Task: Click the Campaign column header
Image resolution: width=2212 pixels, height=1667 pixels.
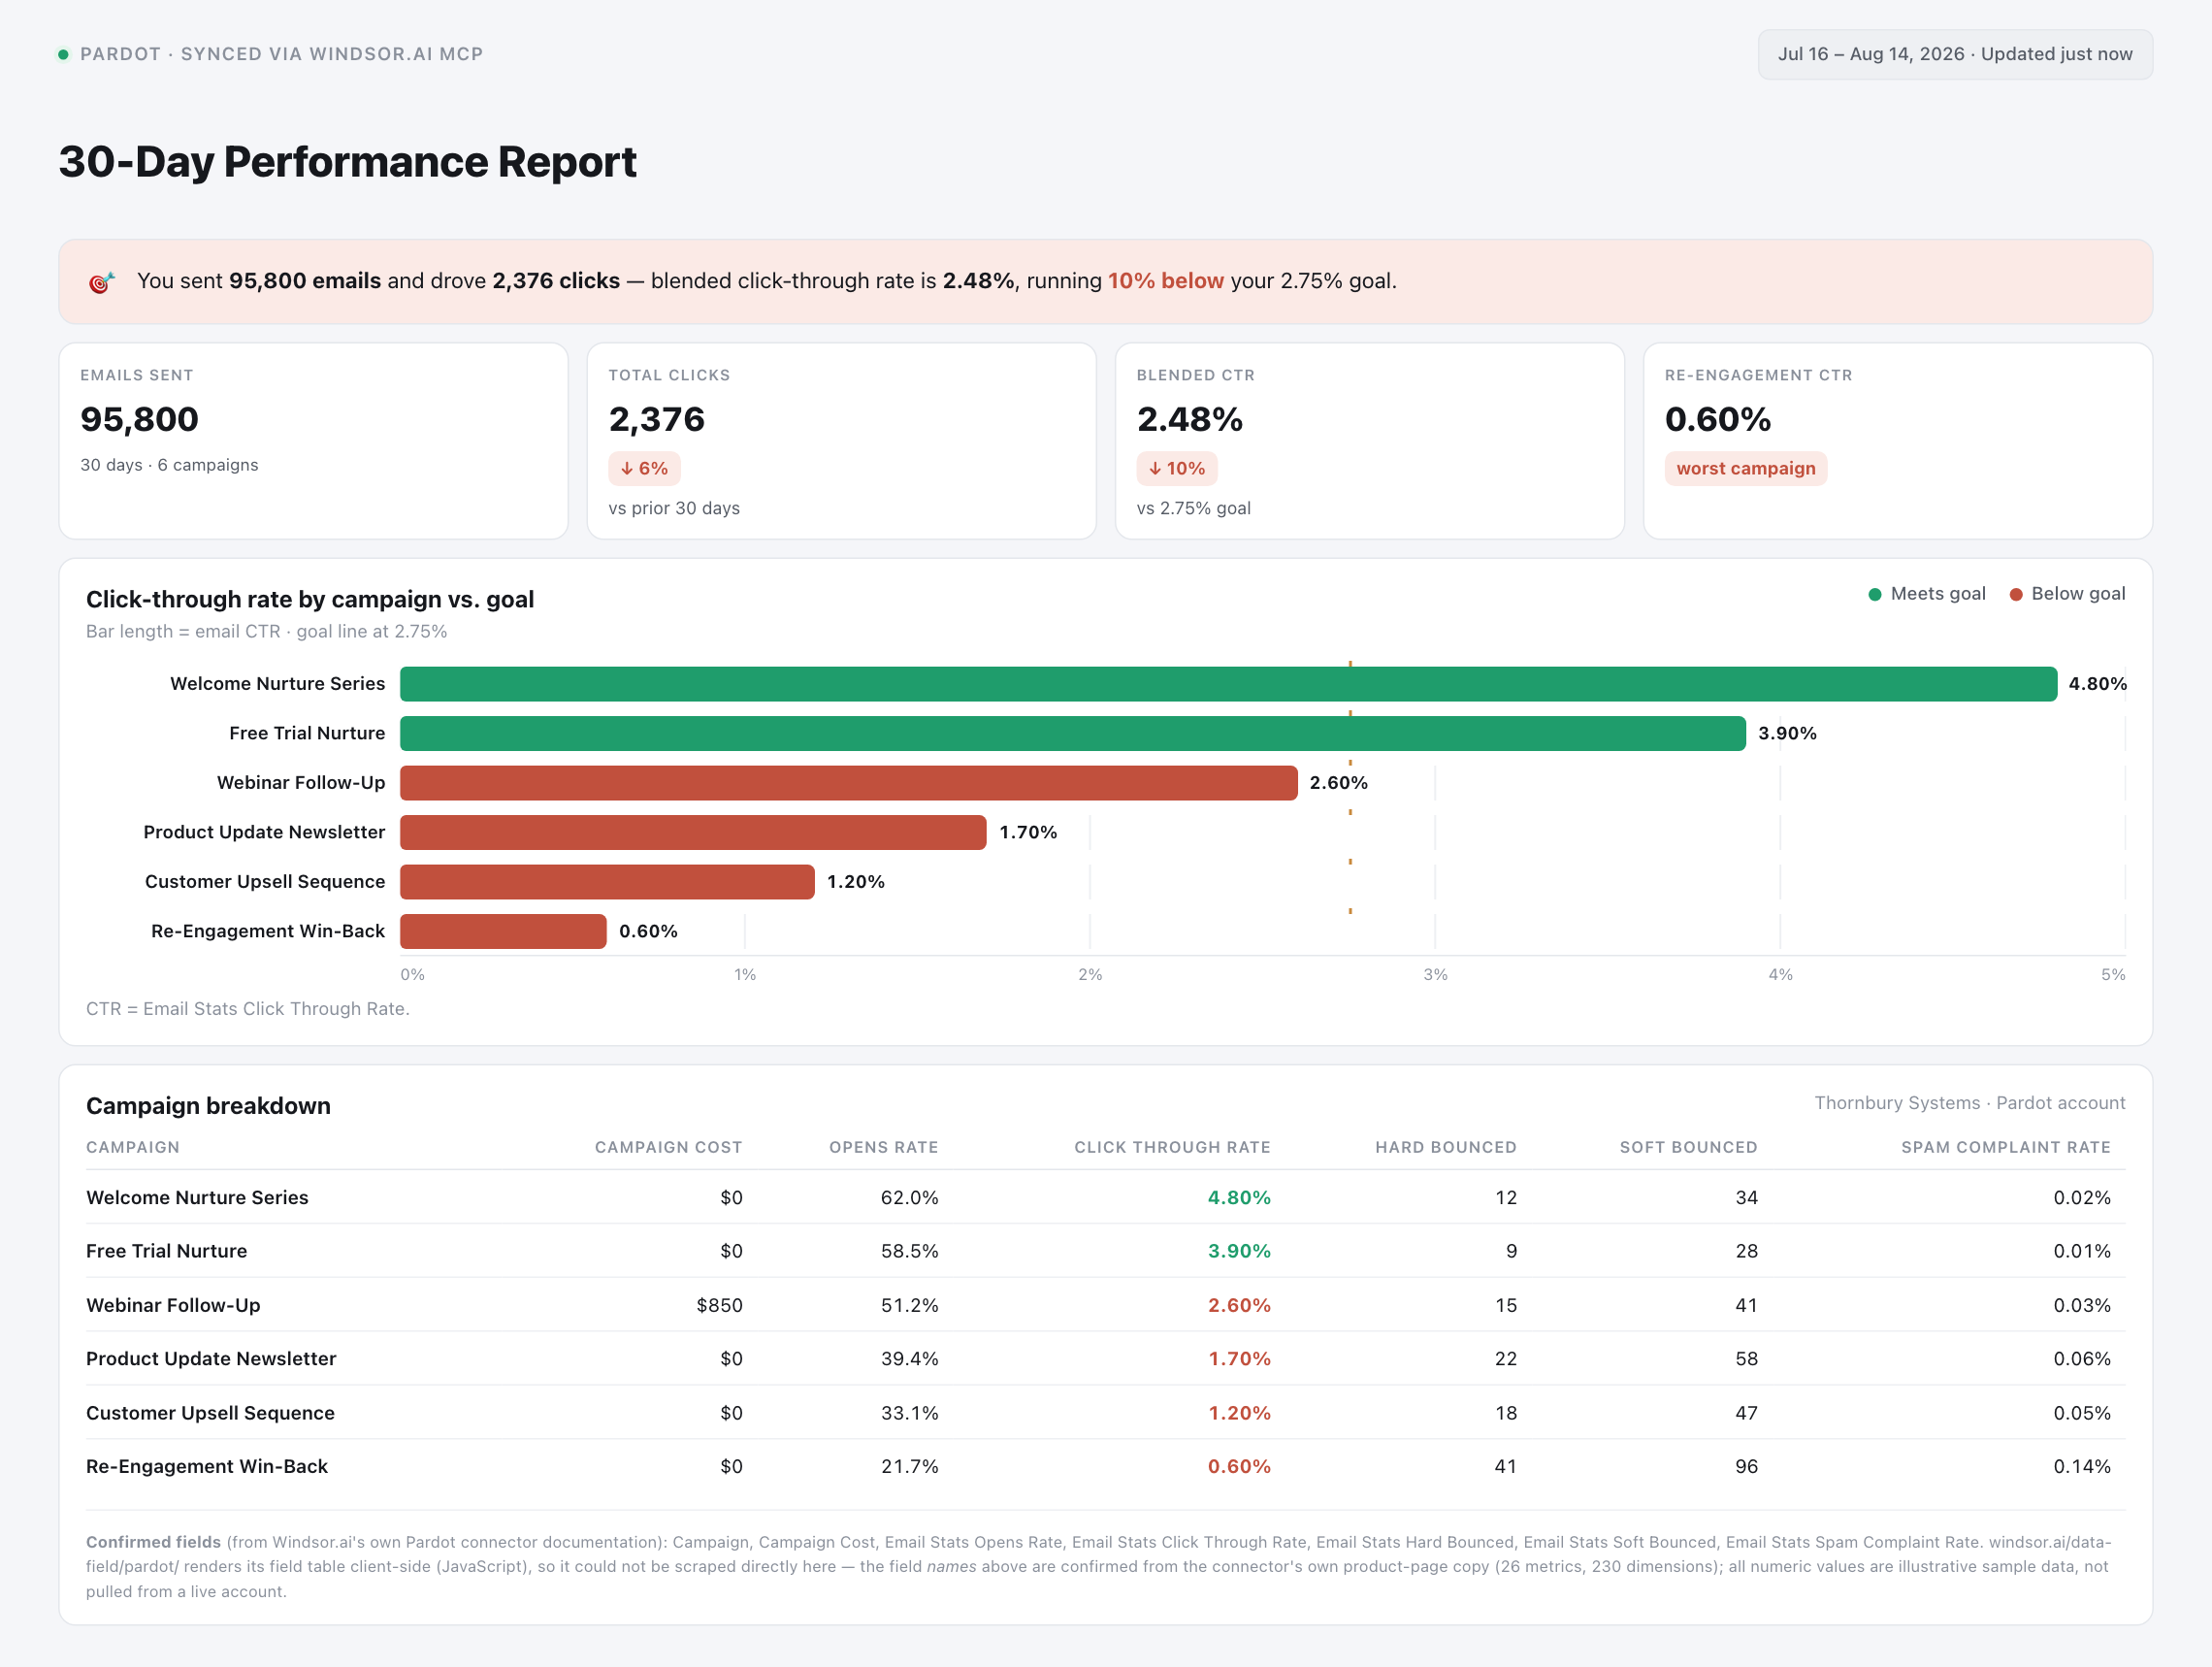Action: click(x=133, y=1147)
